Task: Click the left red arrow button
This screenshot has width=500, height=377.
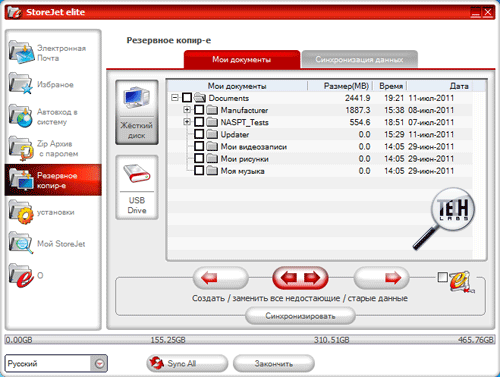Action: 220,278
